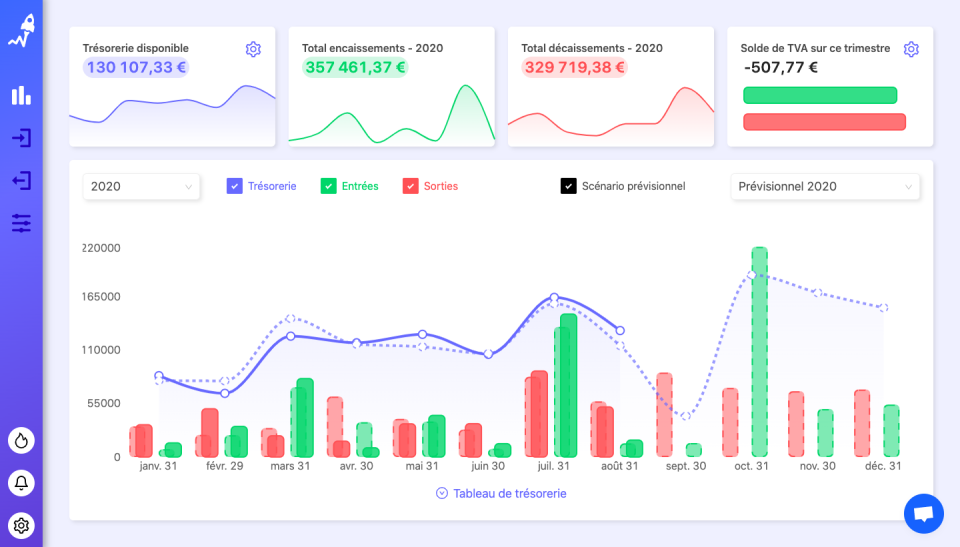960x547 pixels.
Task: Uncheck the Trésorerie checkbox
Action: 234,186
